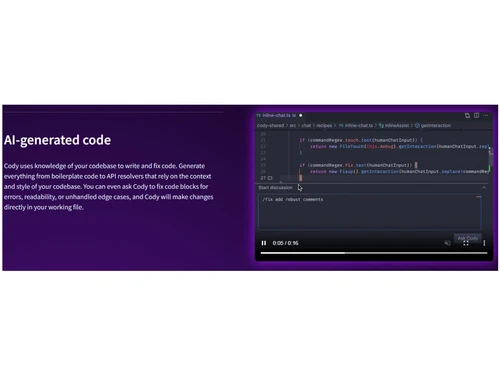Click the comment icon beside line 27
This screenshot has width=500, height=375.
pyautogui.click(x=270, y=178)
